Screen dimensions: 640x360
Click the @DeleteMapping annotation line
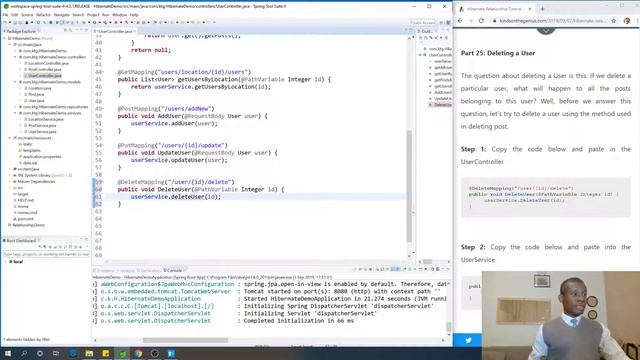[176, 182]
